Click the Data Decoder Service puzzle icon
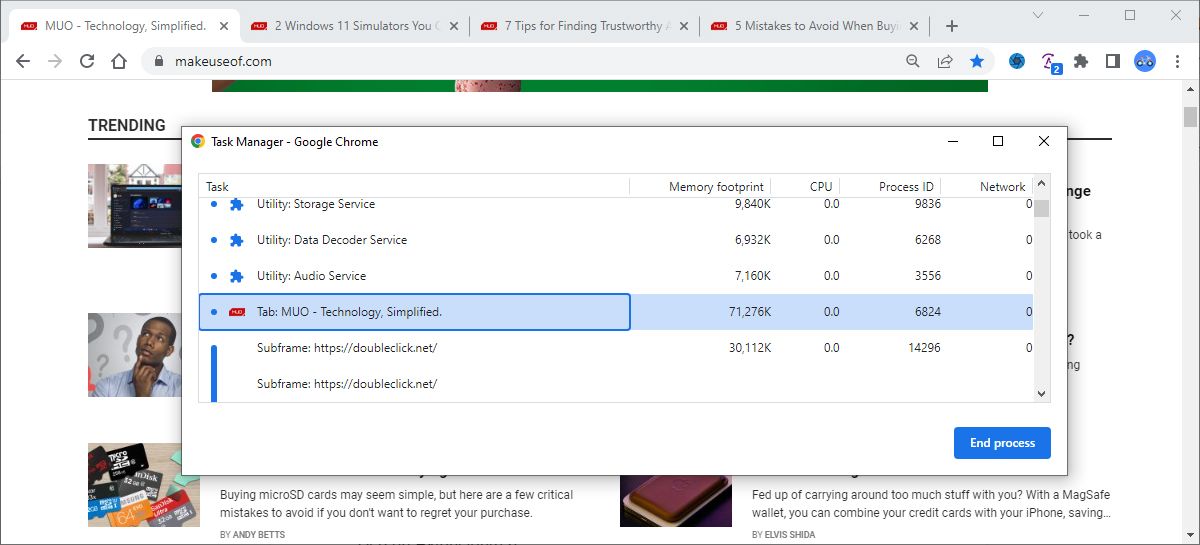This screenshot has width=1200, height=545. point(236,240)
